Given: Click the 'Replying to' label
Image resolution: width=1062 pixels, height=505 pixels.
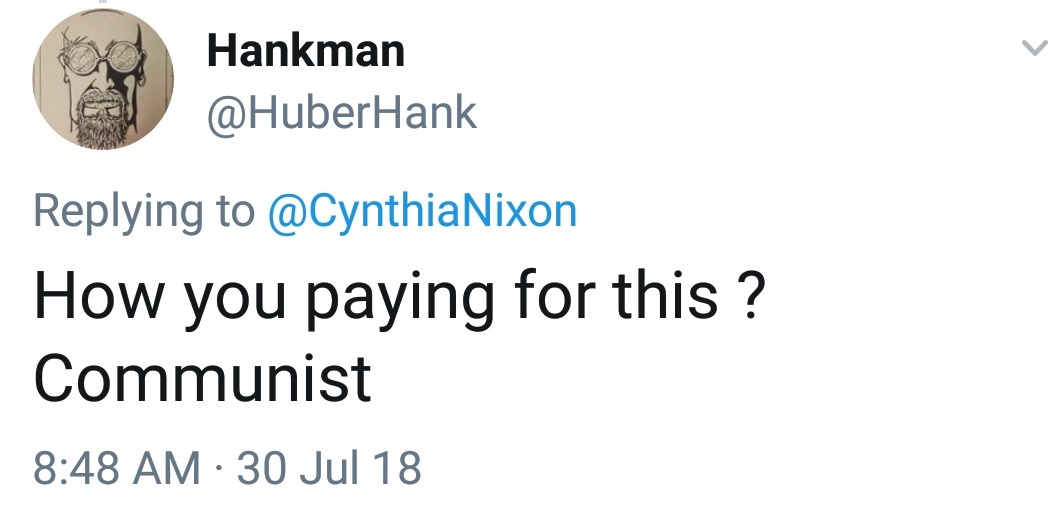Looking at the screenshot, I should coord(144,211).
